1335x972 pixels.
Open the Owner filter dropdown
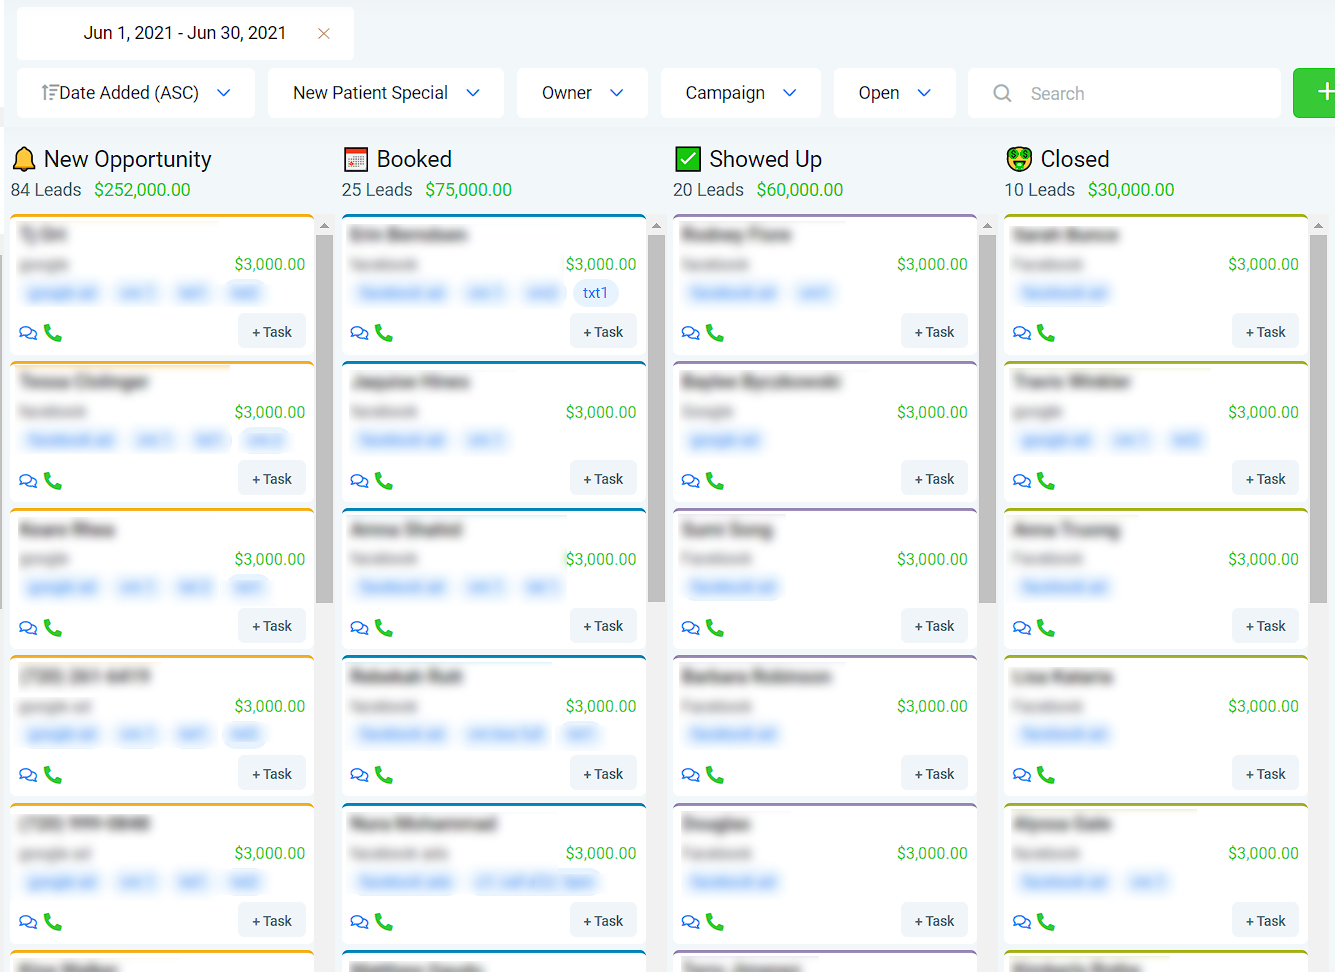point(582,93)
